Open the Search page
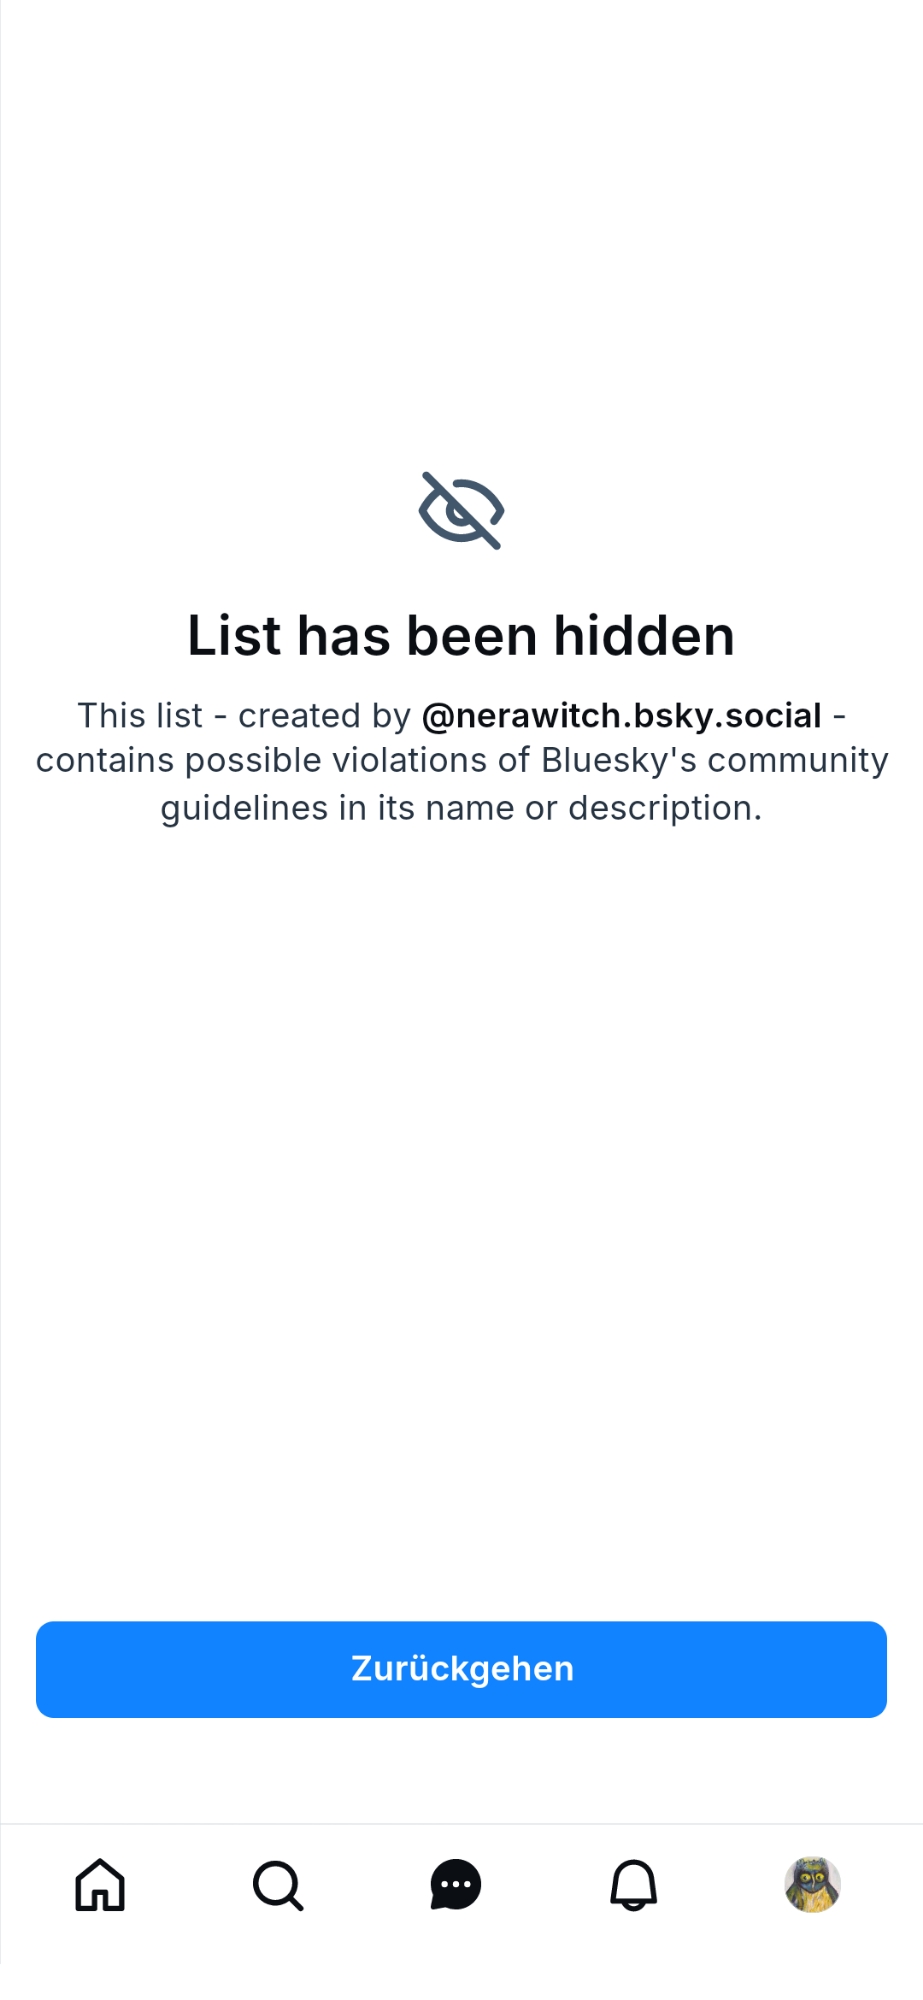923x2000 pixels. click(x=278, y=1885)
